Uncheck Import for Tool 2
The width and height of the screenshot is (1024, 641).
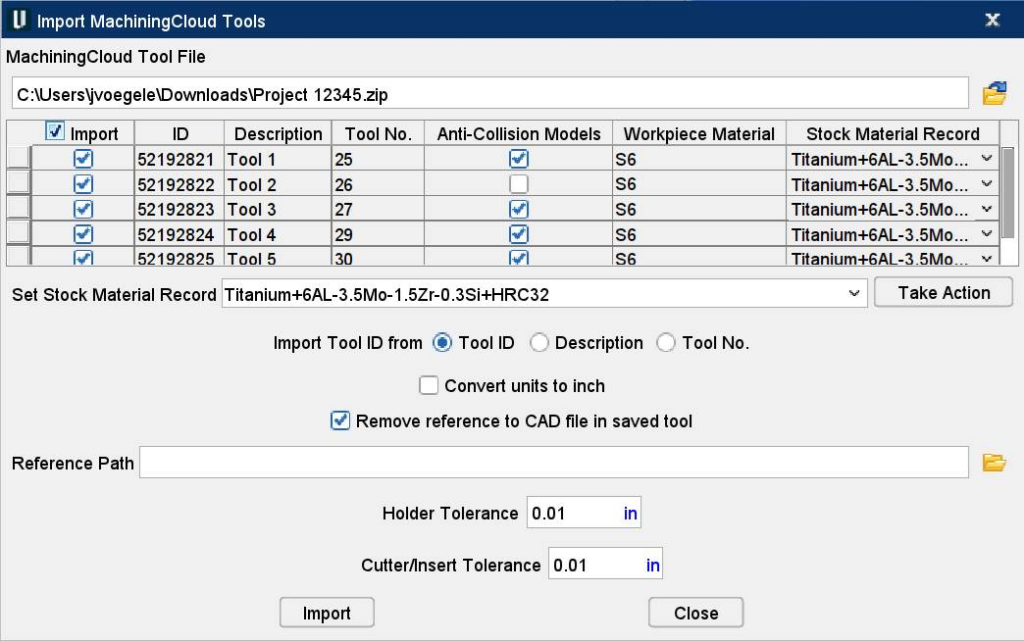coord(83,184)
